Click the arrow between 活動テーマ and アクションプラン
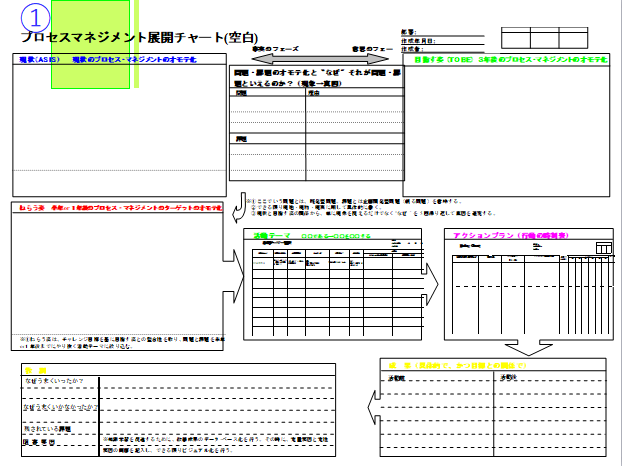622x466 pixels. (x=431, y=283)
